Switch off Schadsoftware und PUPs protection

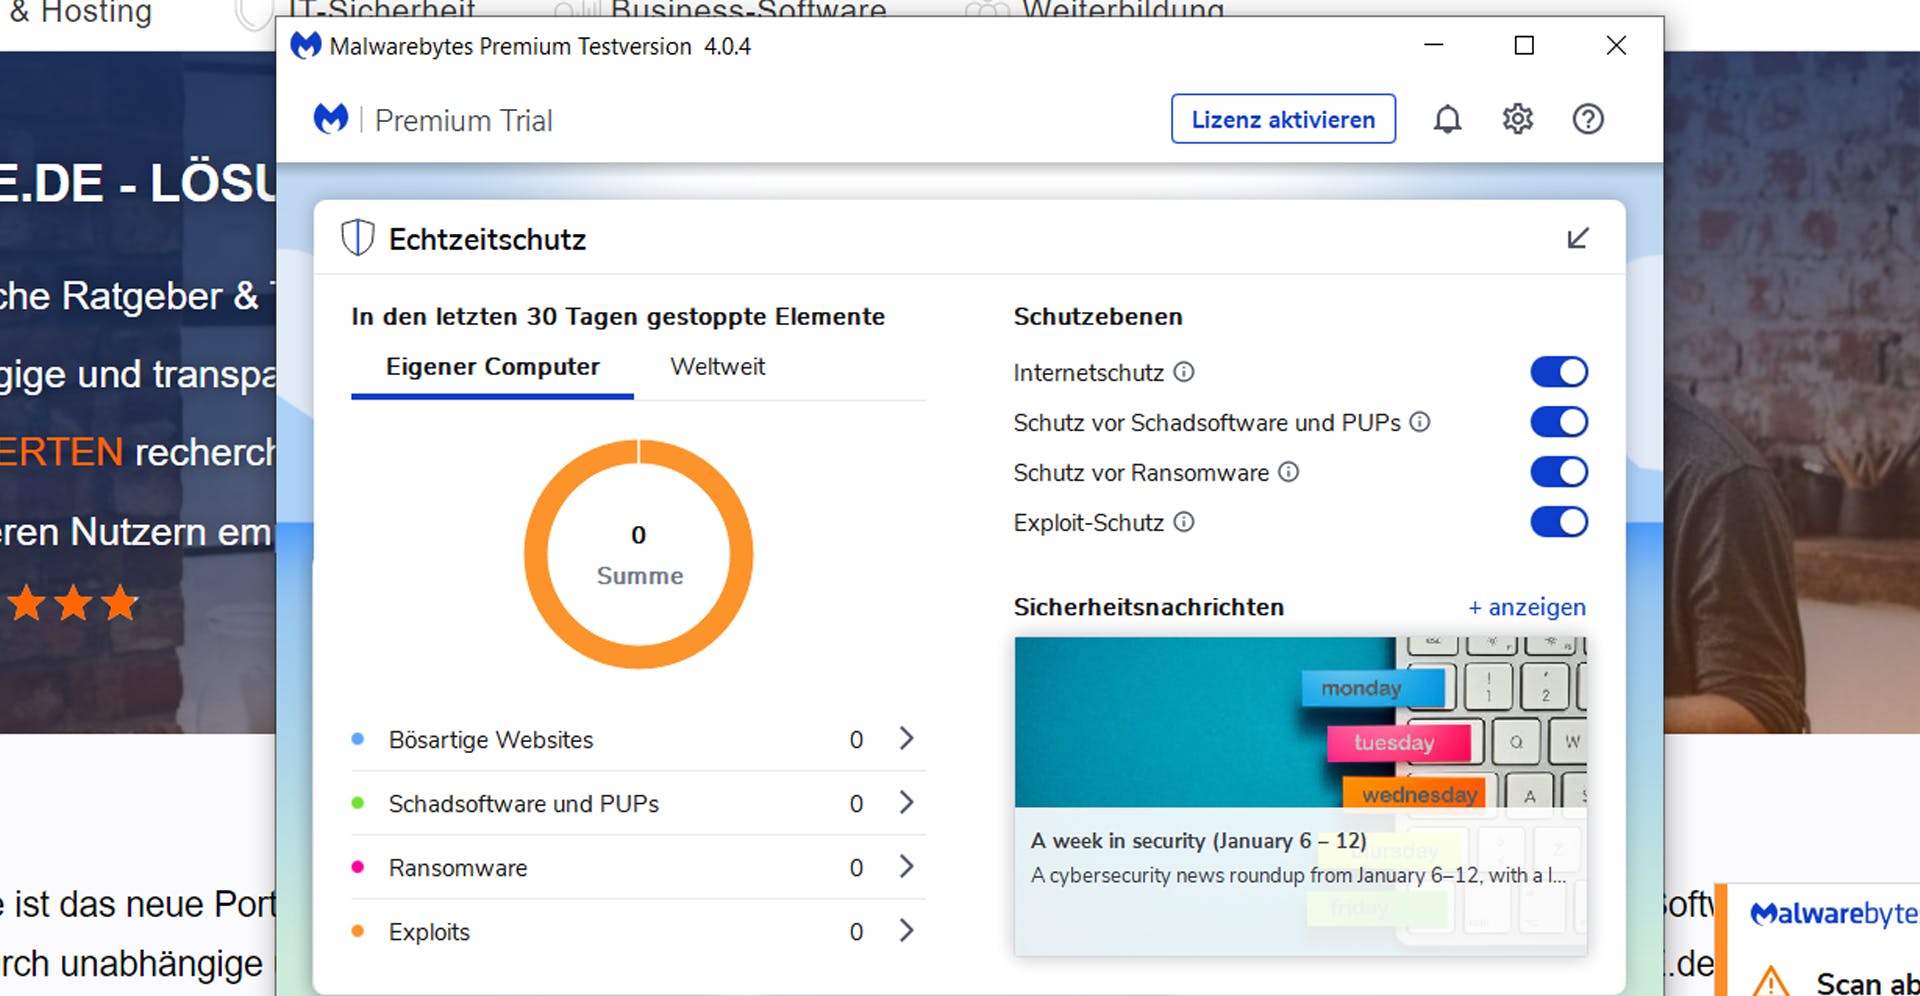tap(1558, 422)
